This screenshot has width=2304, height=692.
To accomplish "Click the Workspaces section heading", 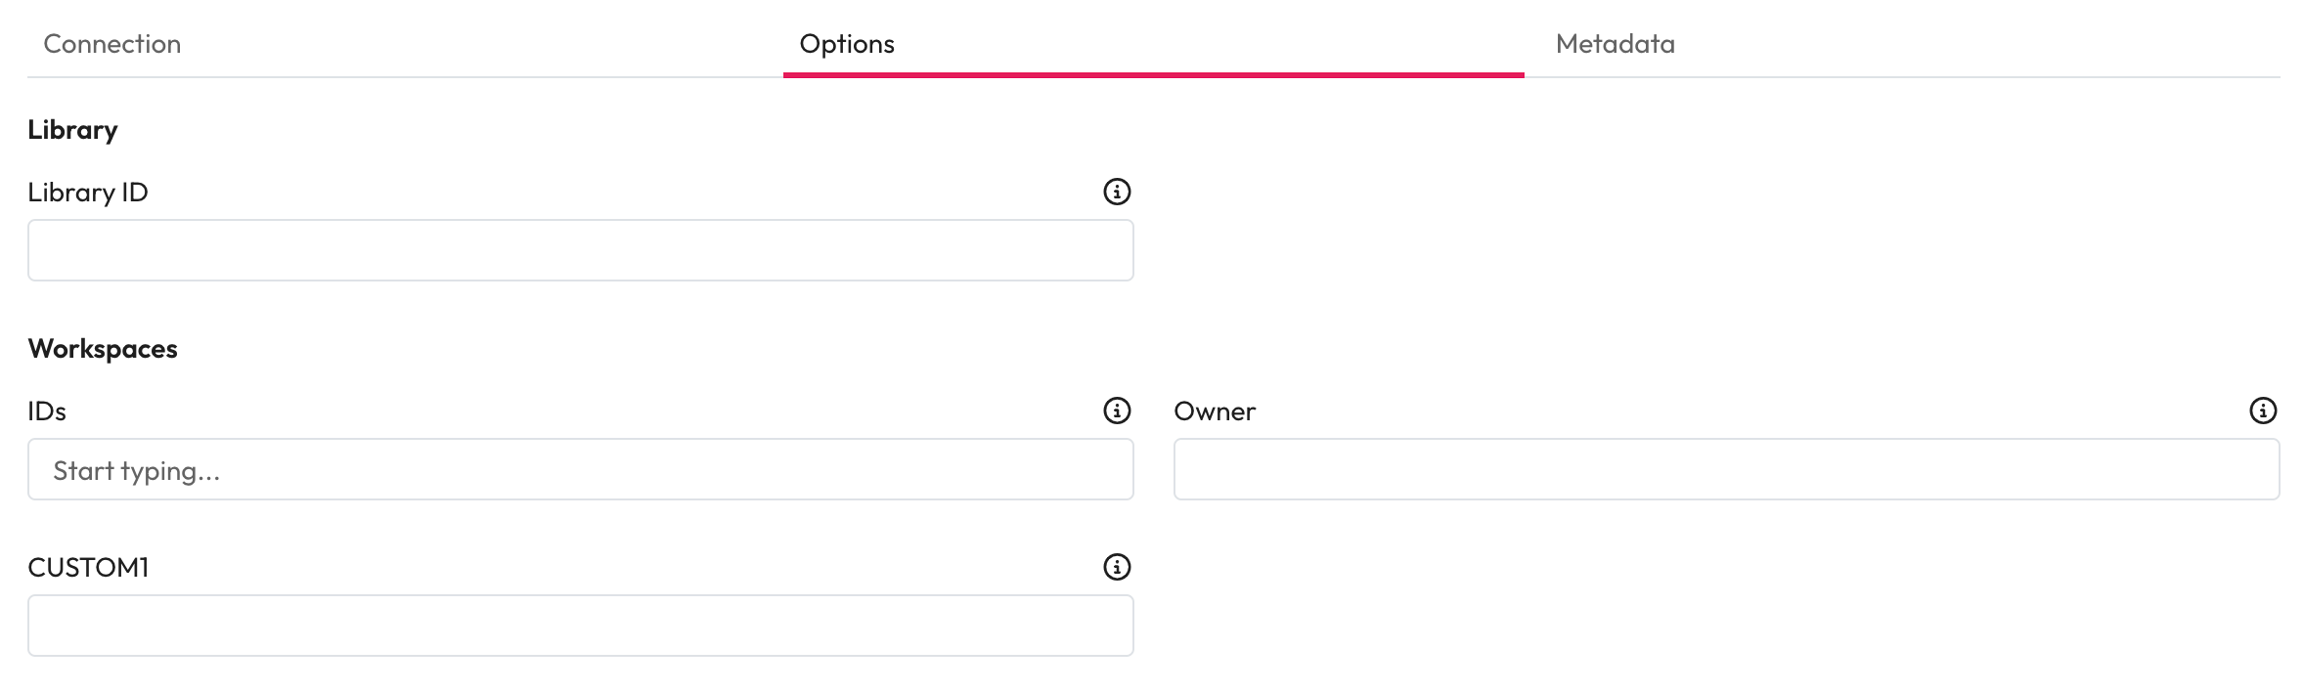I will [103, 349].
